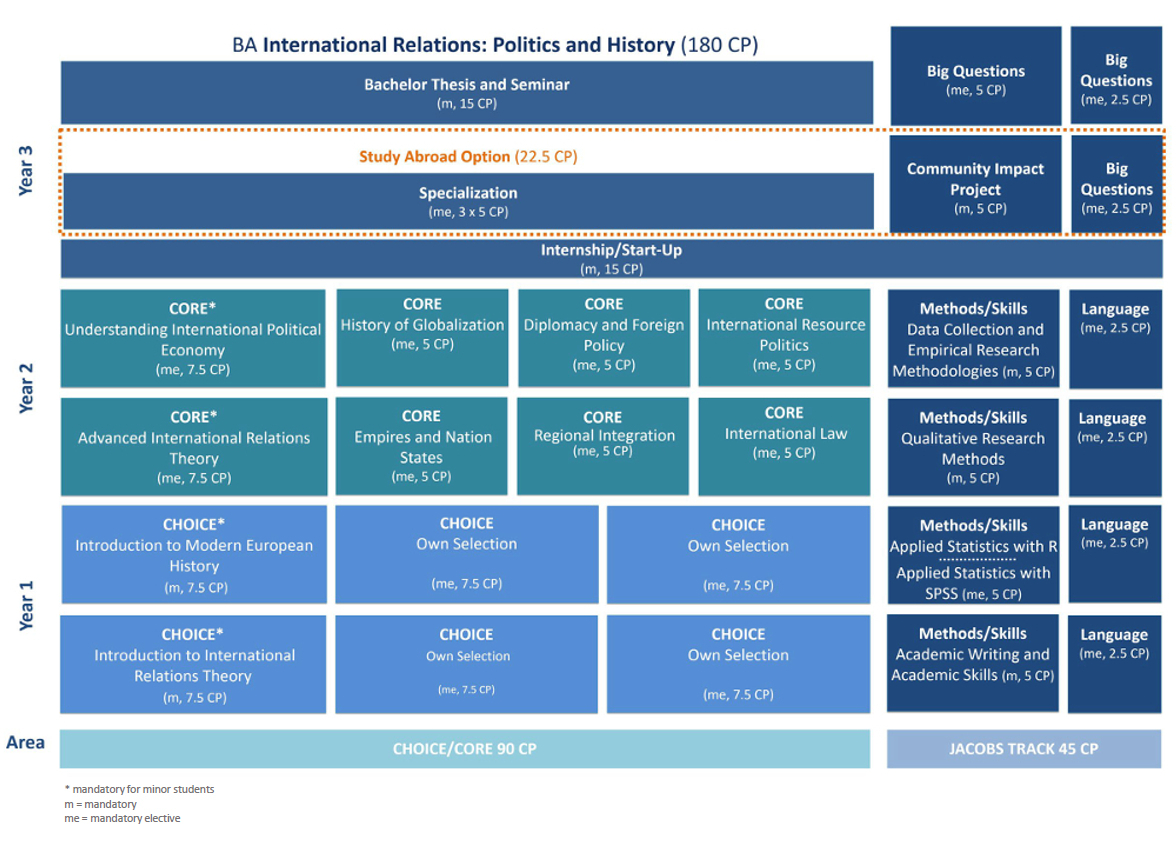Select the History of Globalization module

click(422, 336)
